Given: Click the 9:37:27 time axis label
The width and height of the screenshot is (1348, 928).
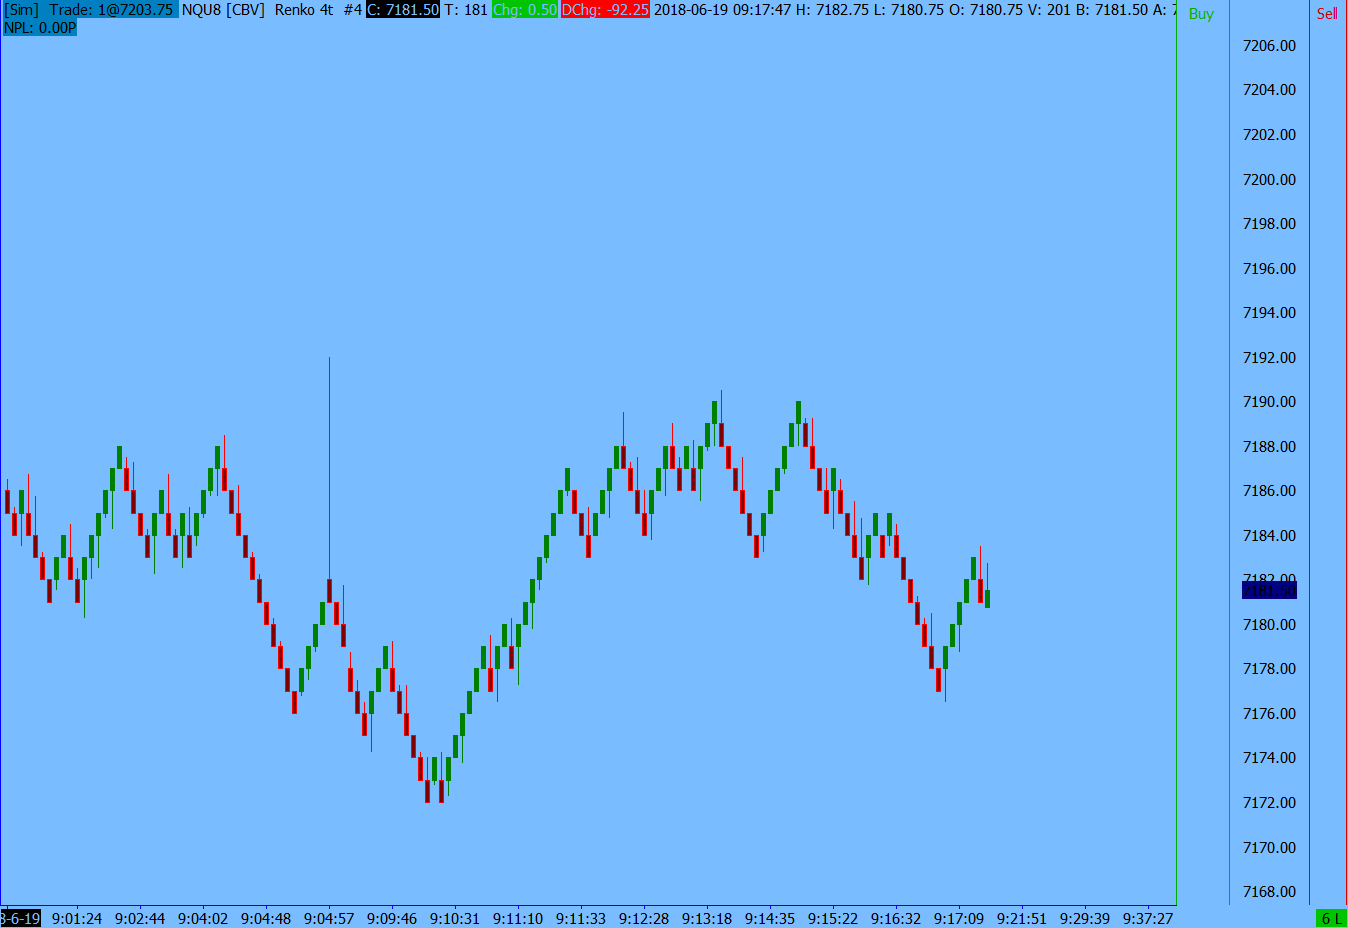Looking at the screenshot, I should click(x=1148, y=918).
